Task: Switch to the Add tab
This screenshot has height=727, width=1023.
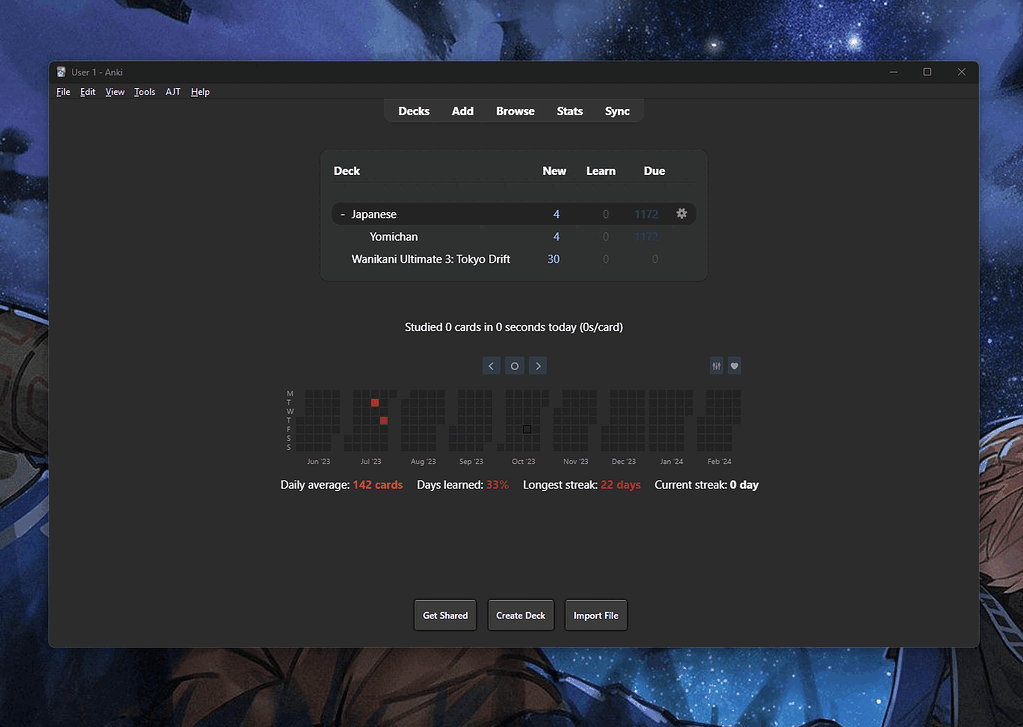Action: tap(462, 111)
